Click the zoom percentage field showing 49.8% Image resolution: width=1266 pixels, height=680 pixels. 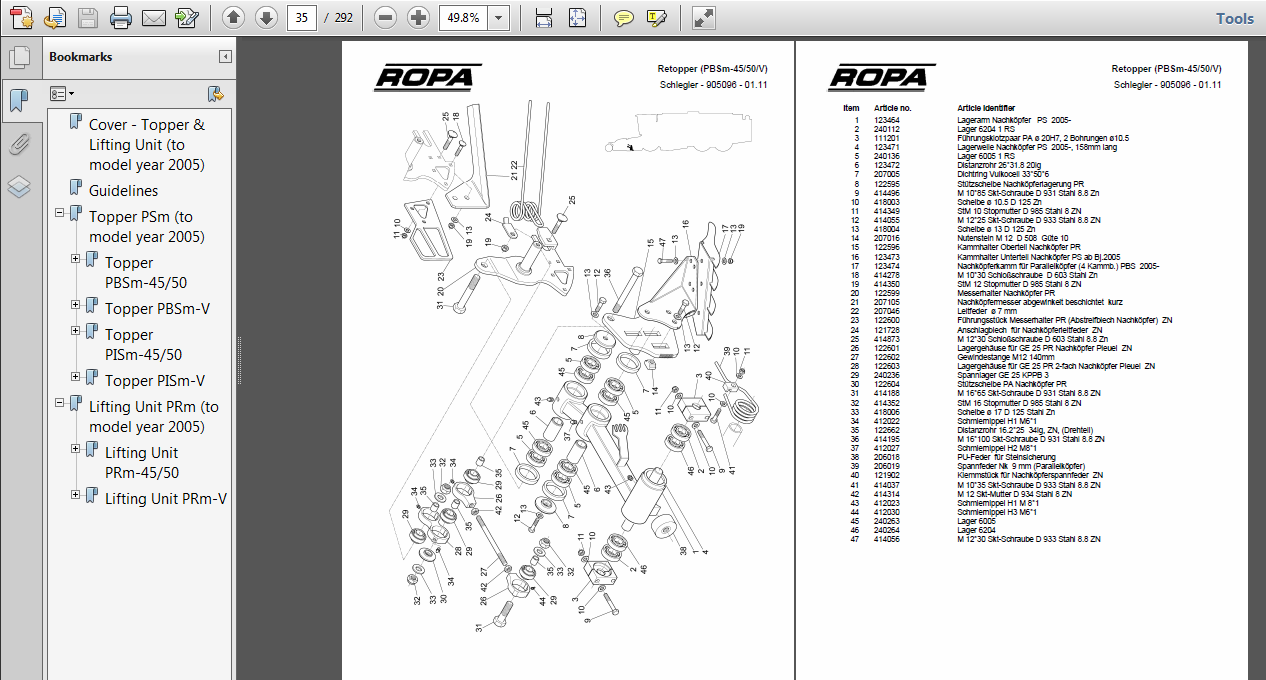point(463,17)
